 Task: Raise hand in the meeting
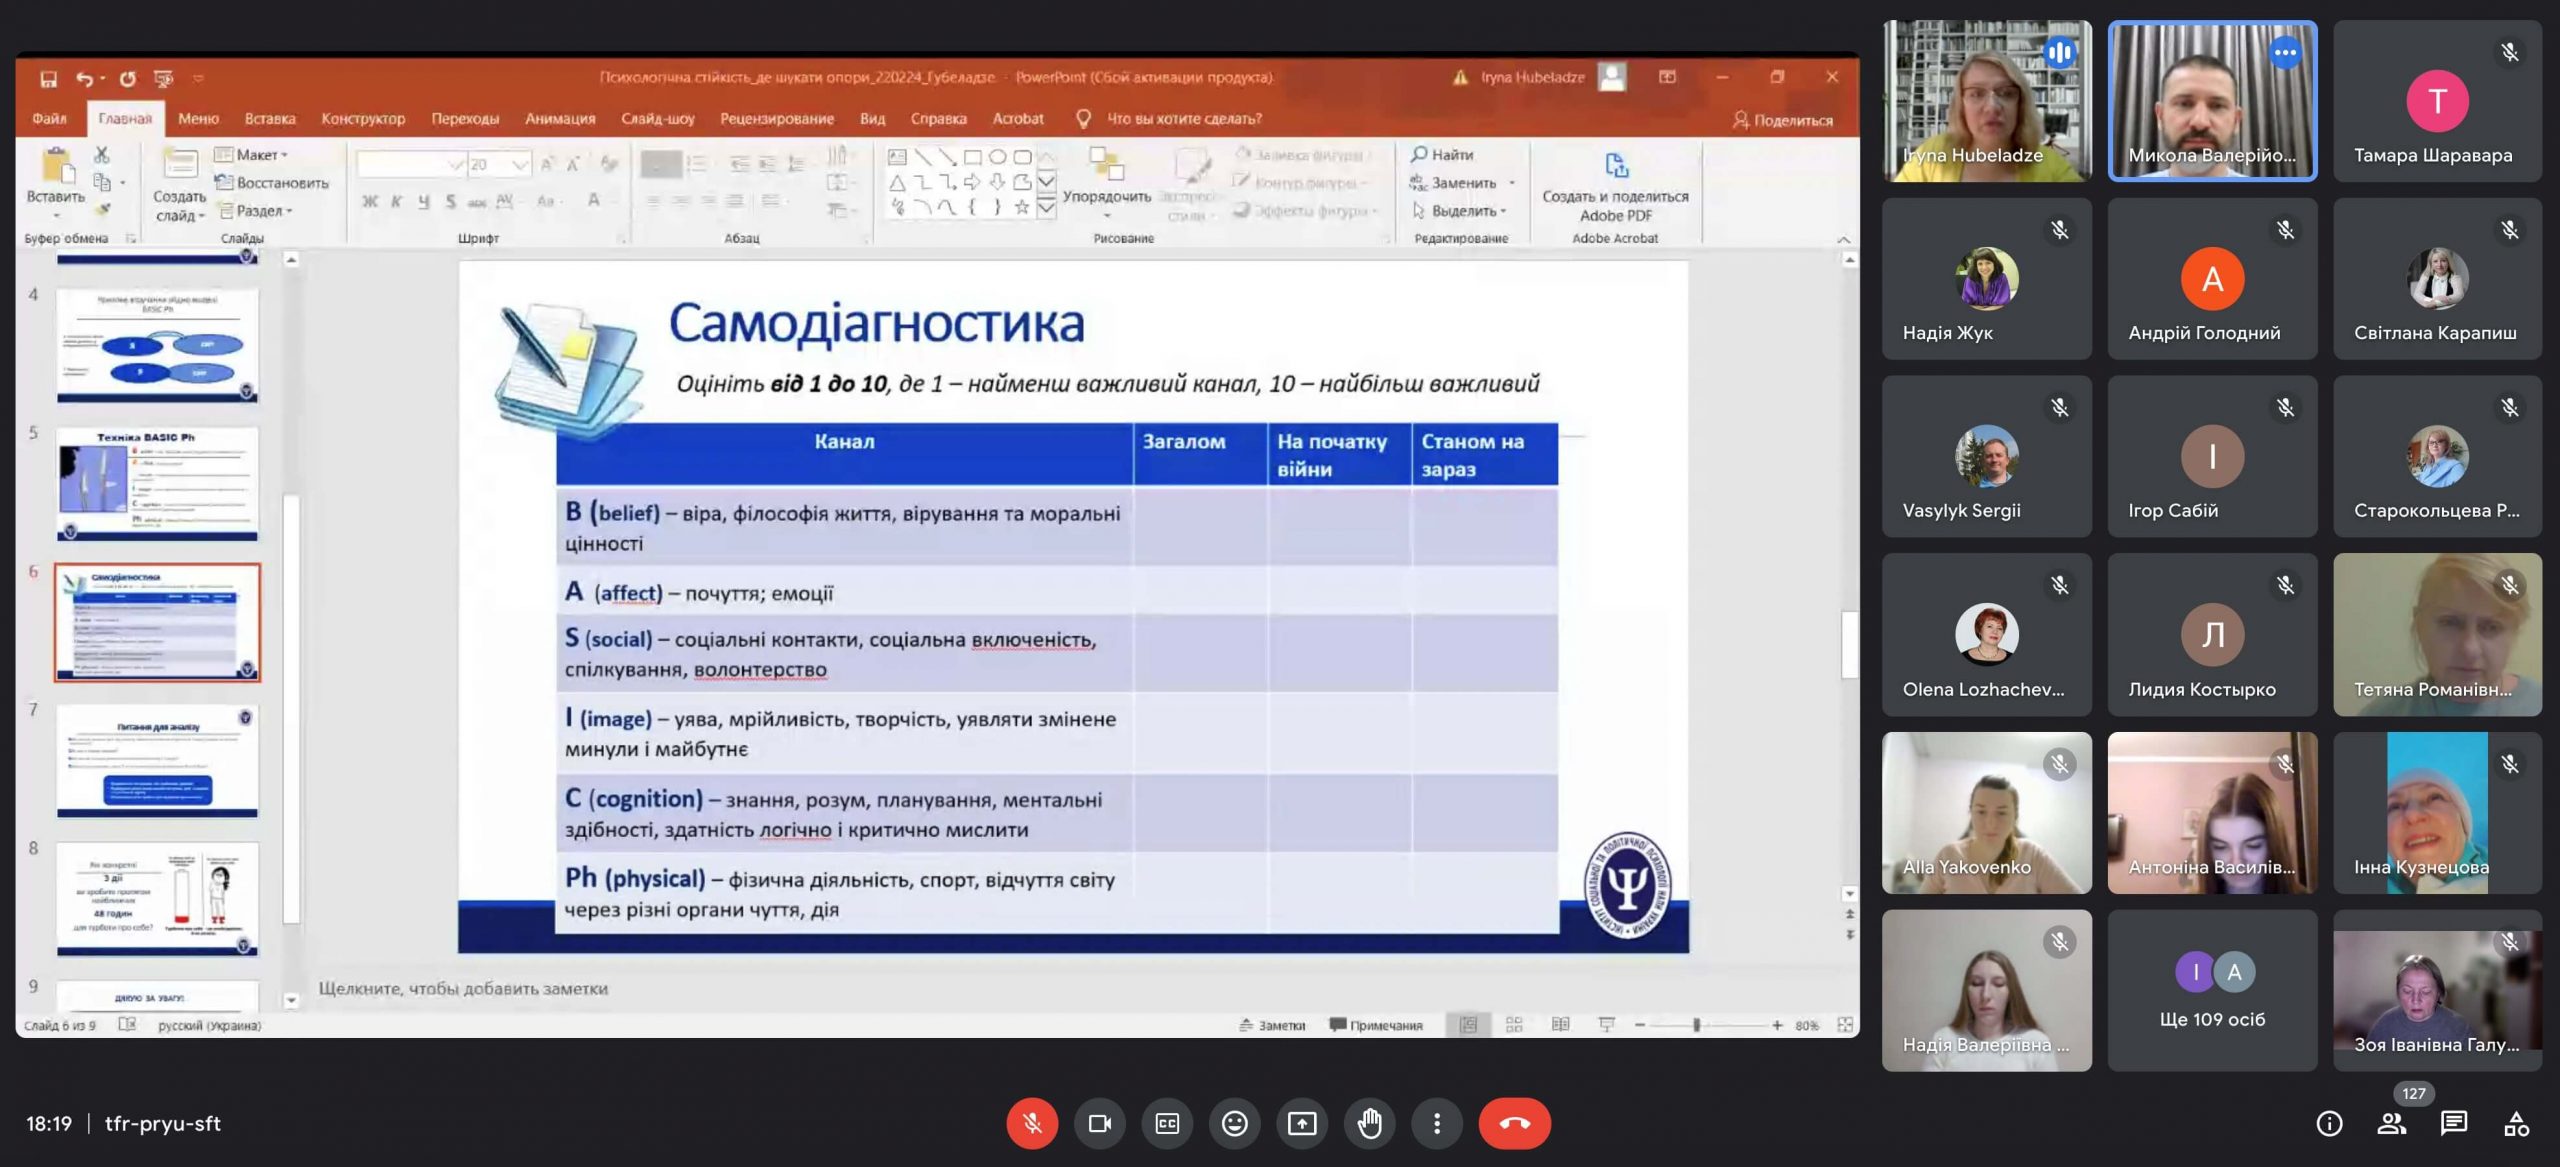tap(1369, 1123)
